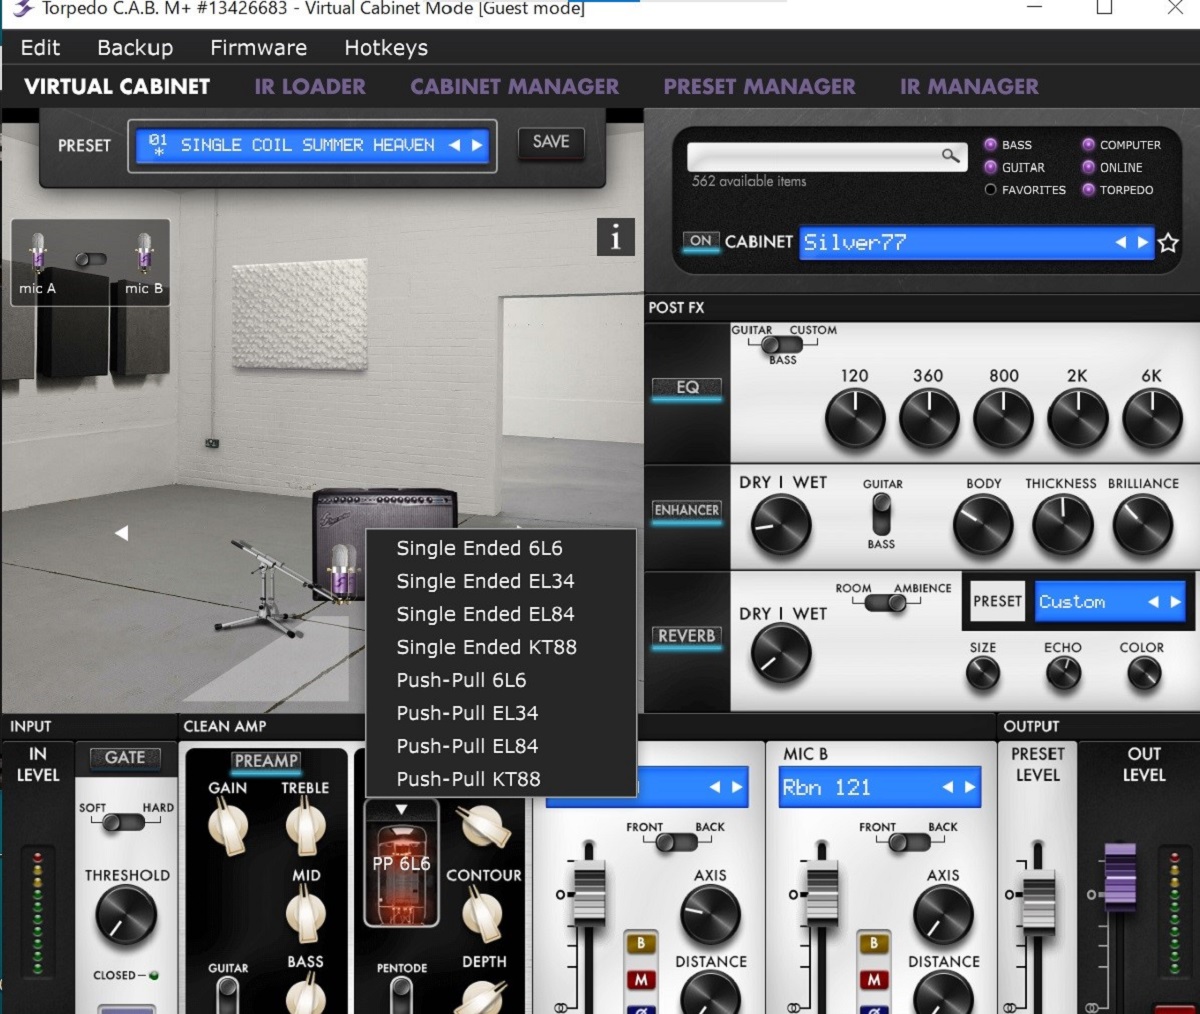Click the red M button under MIC A
Image resolution: width=1200 pixels, height=1014 pixels.
(641, 980)
